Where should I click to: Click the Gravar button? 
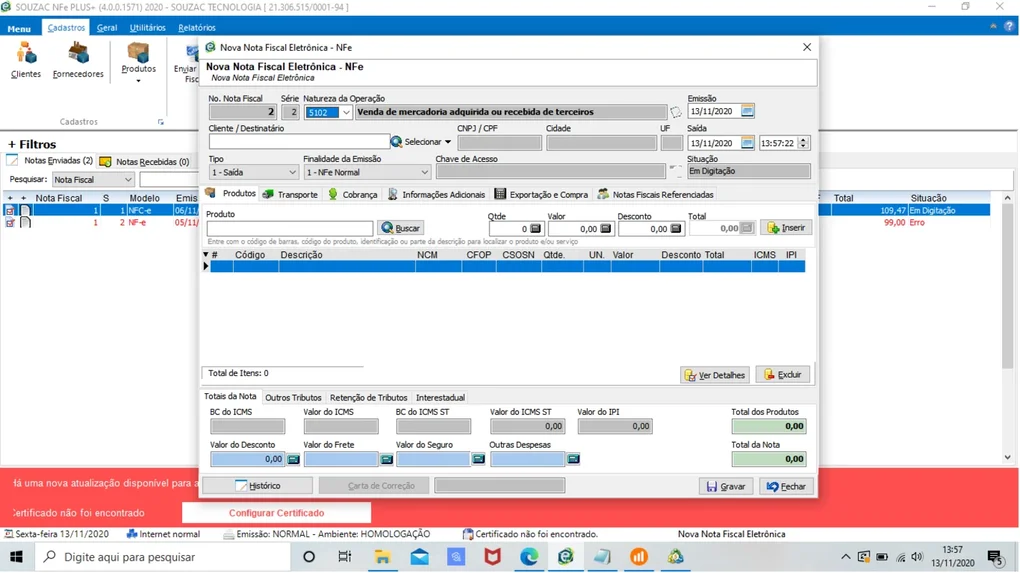pos(726,486)
